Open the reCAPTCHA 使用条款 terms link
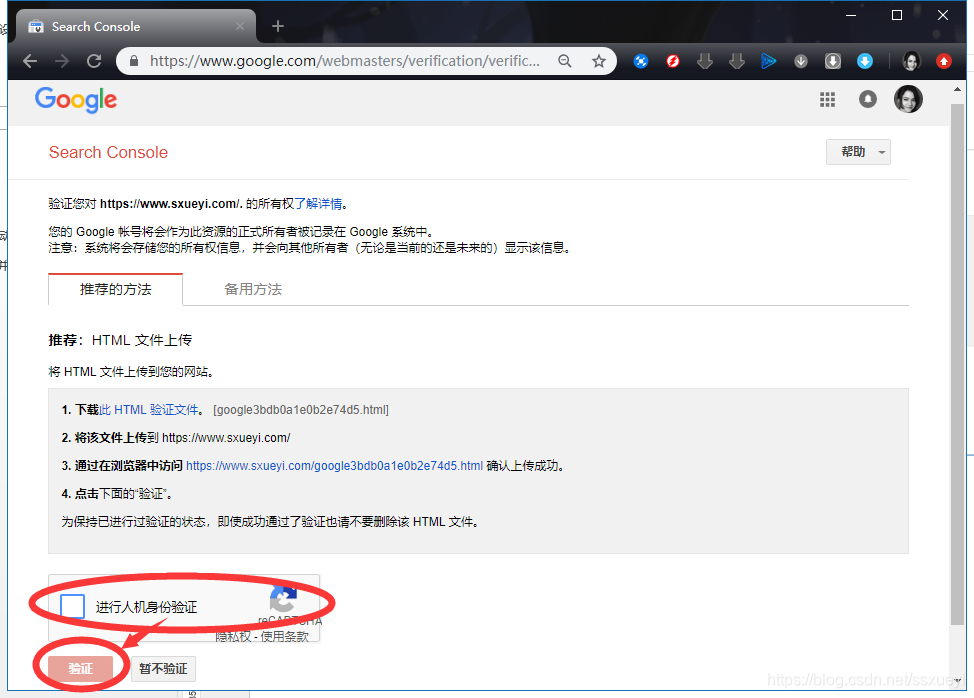Screen dimensions: 974x698 tap(284, 637)
